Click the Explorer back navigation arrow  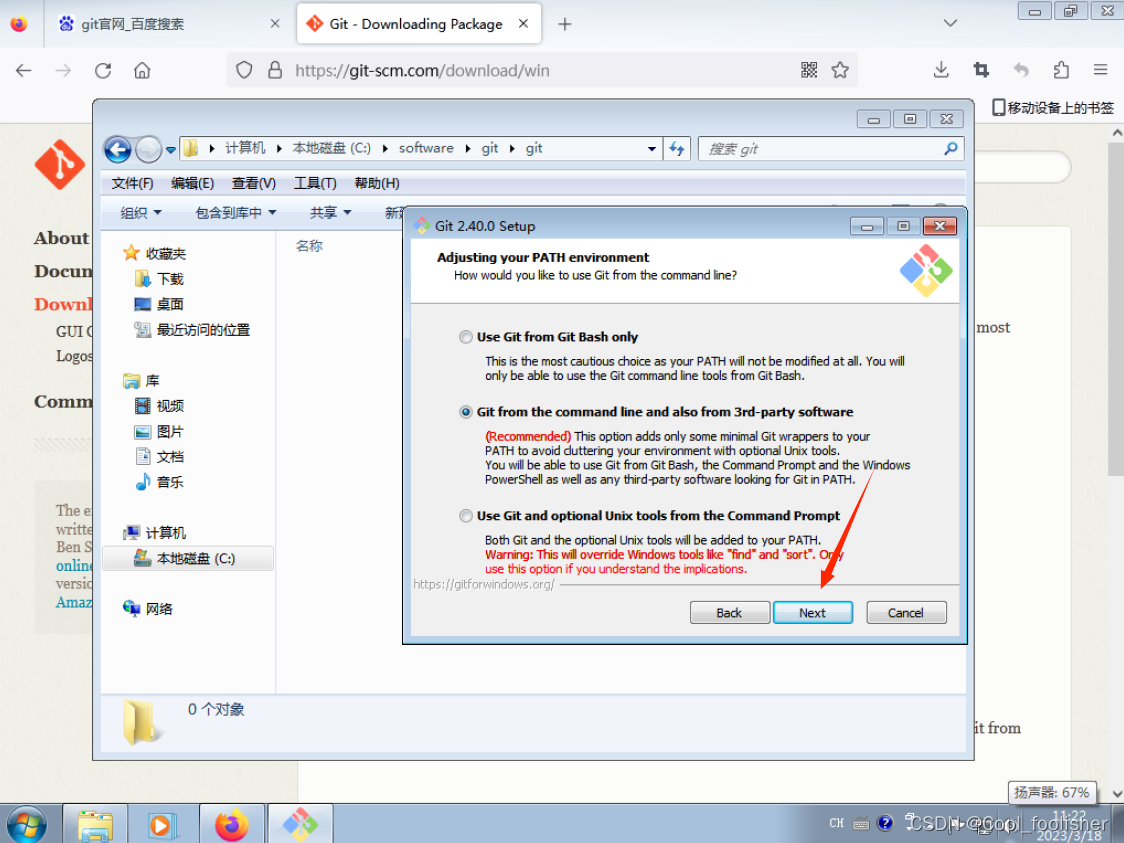point(118,150)
